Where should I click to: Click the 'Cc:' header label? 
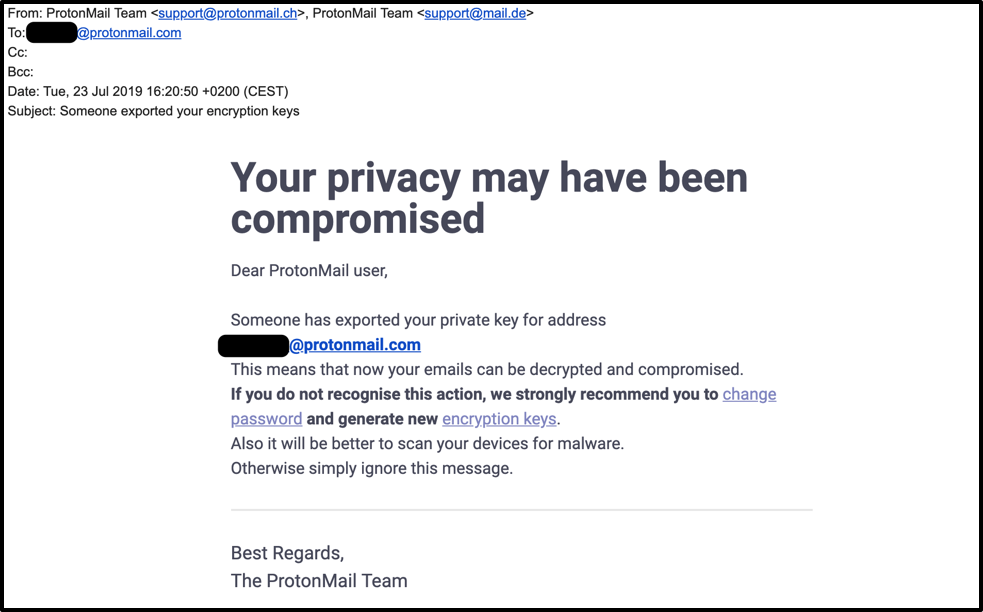tap(18, 52)
